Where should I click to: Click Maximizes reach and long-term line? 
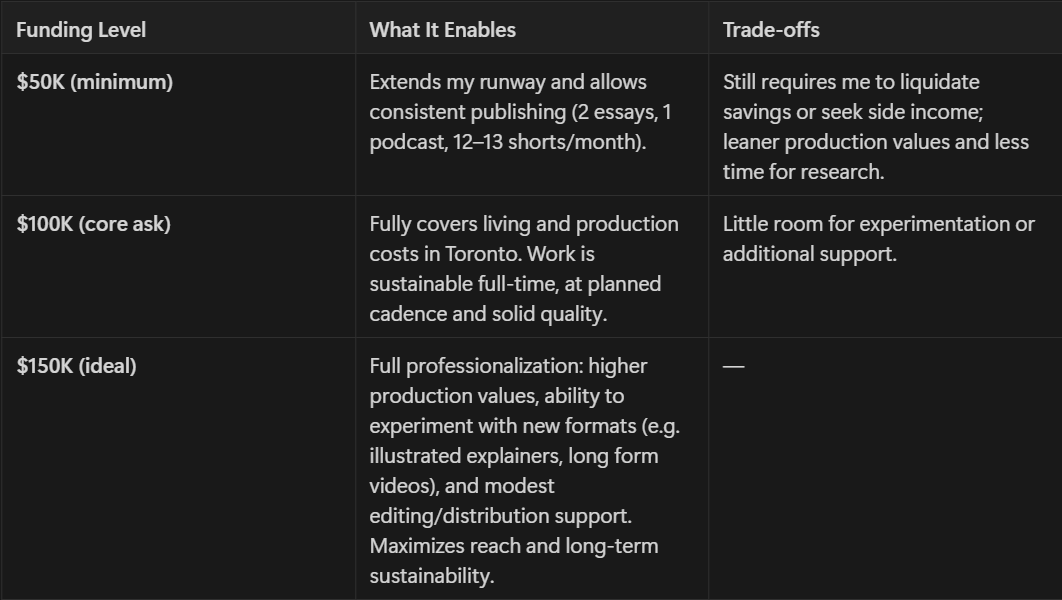click(513, 546)
